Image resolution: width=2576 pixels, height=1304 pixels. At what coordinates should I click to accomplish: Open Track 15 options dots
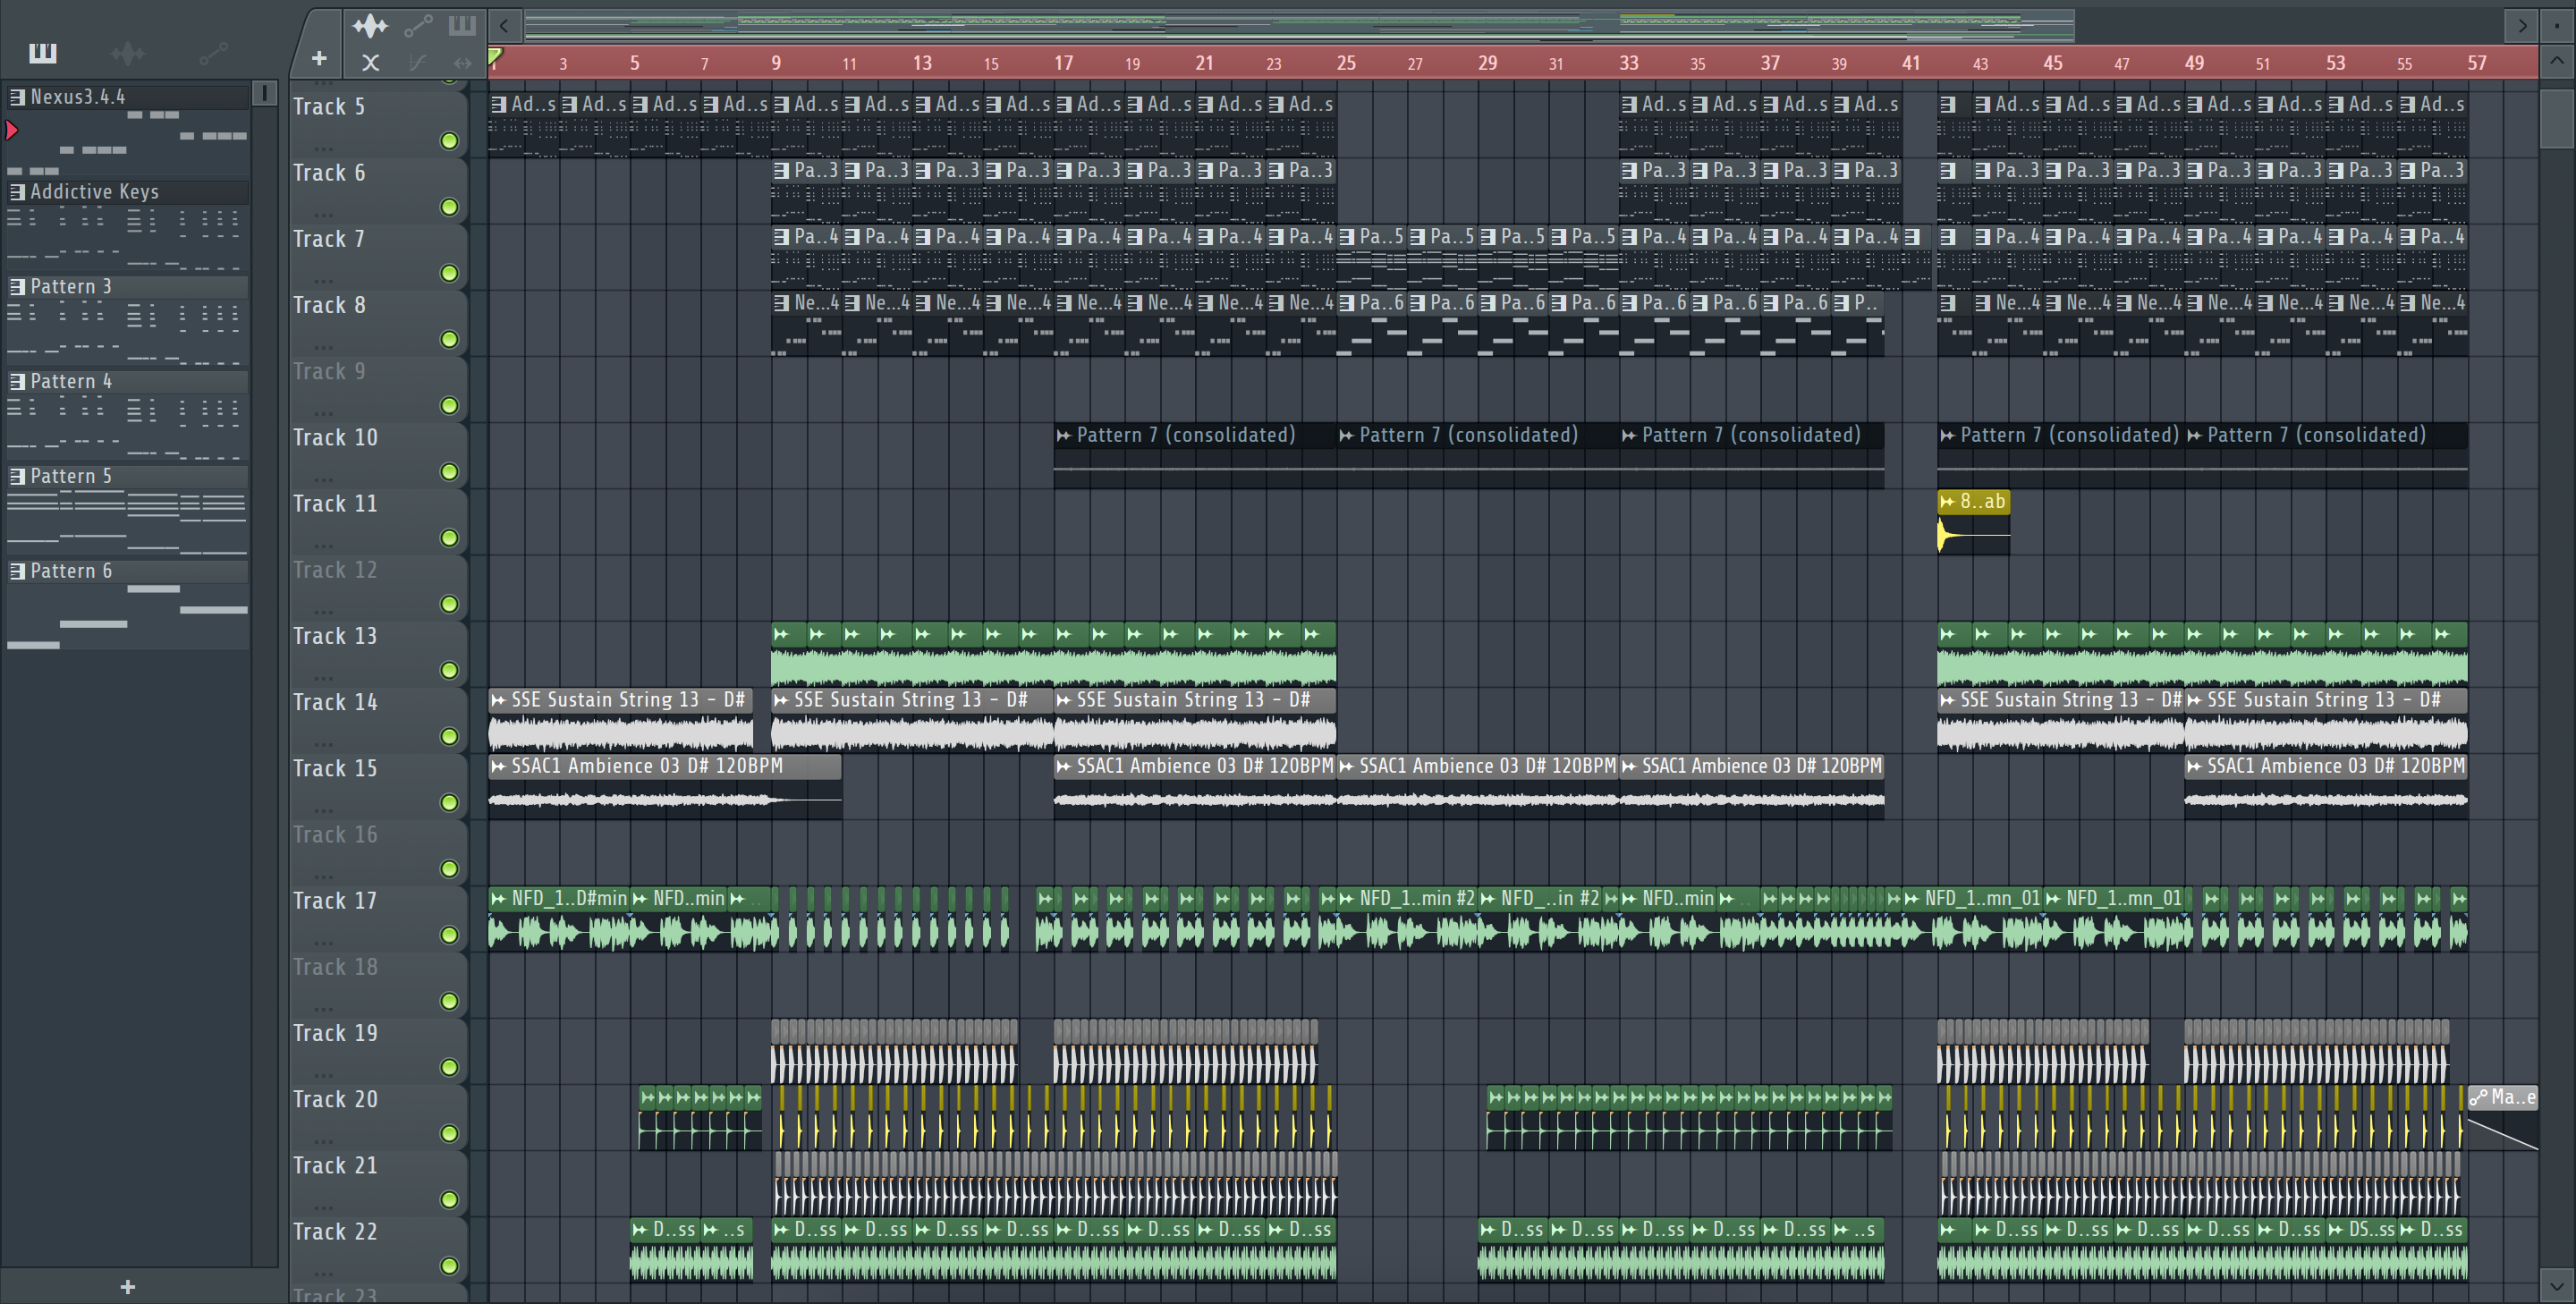[x=323, y=809]
